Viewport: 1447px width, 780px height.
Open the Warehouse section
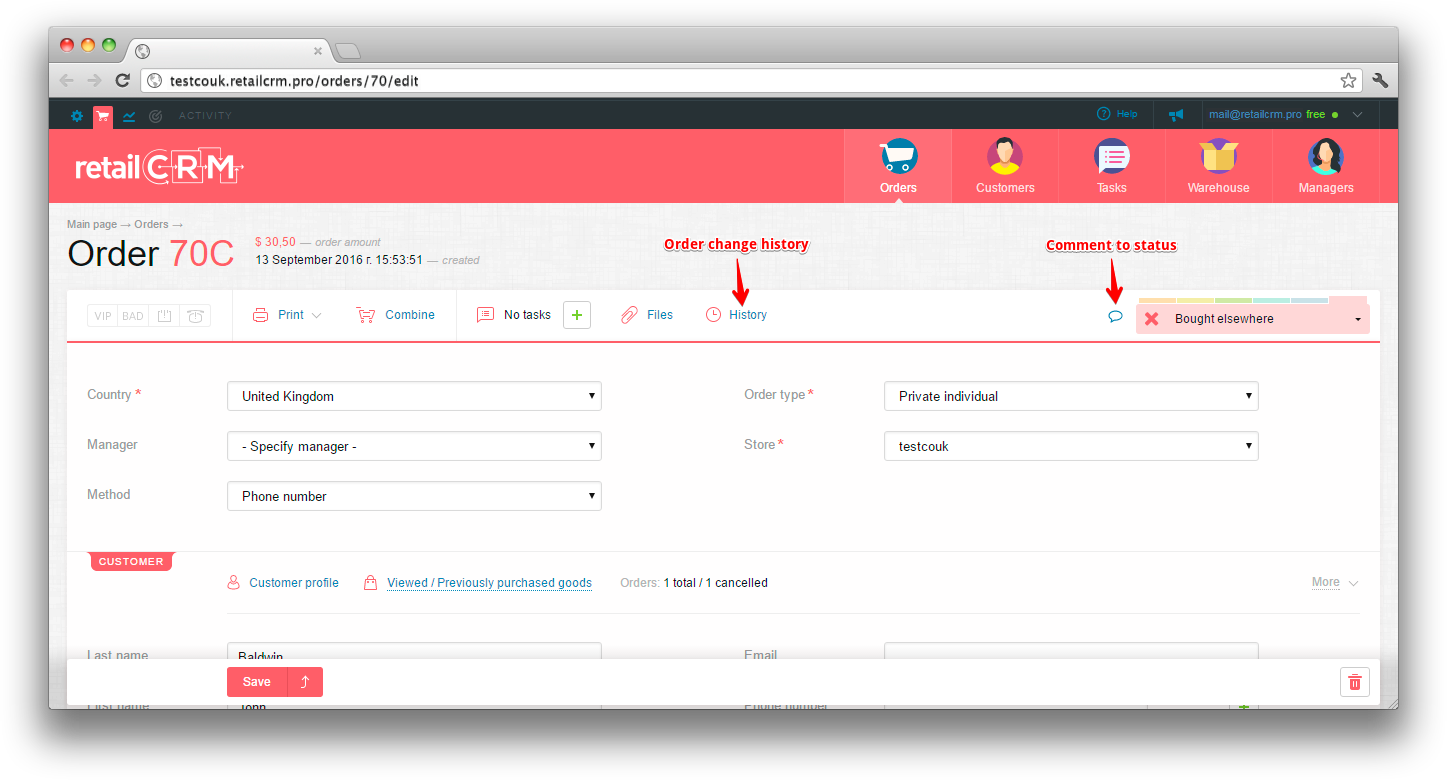pyautogui.click(x=1218, y=166)
